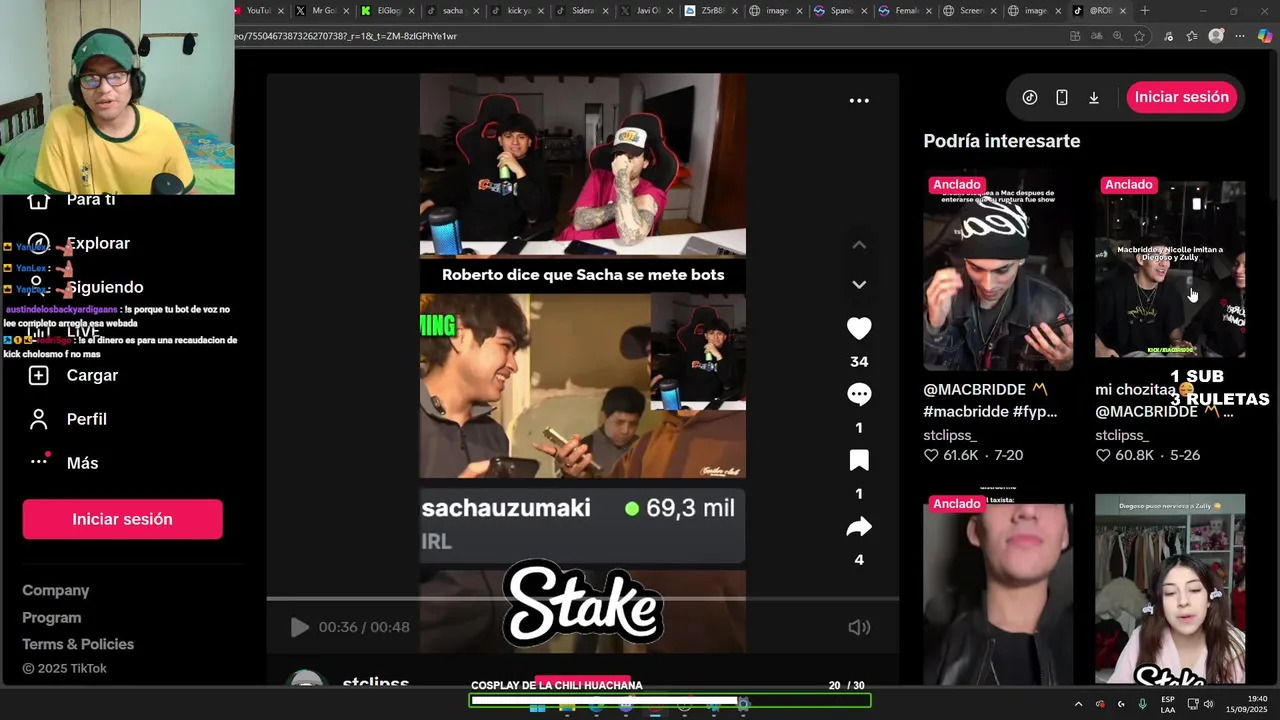Image resolution: width=1280 pixels, height=720 pixels.
Task: Switch to the Female browser tab
Action: pyautogui.click(x=908, y=11)
